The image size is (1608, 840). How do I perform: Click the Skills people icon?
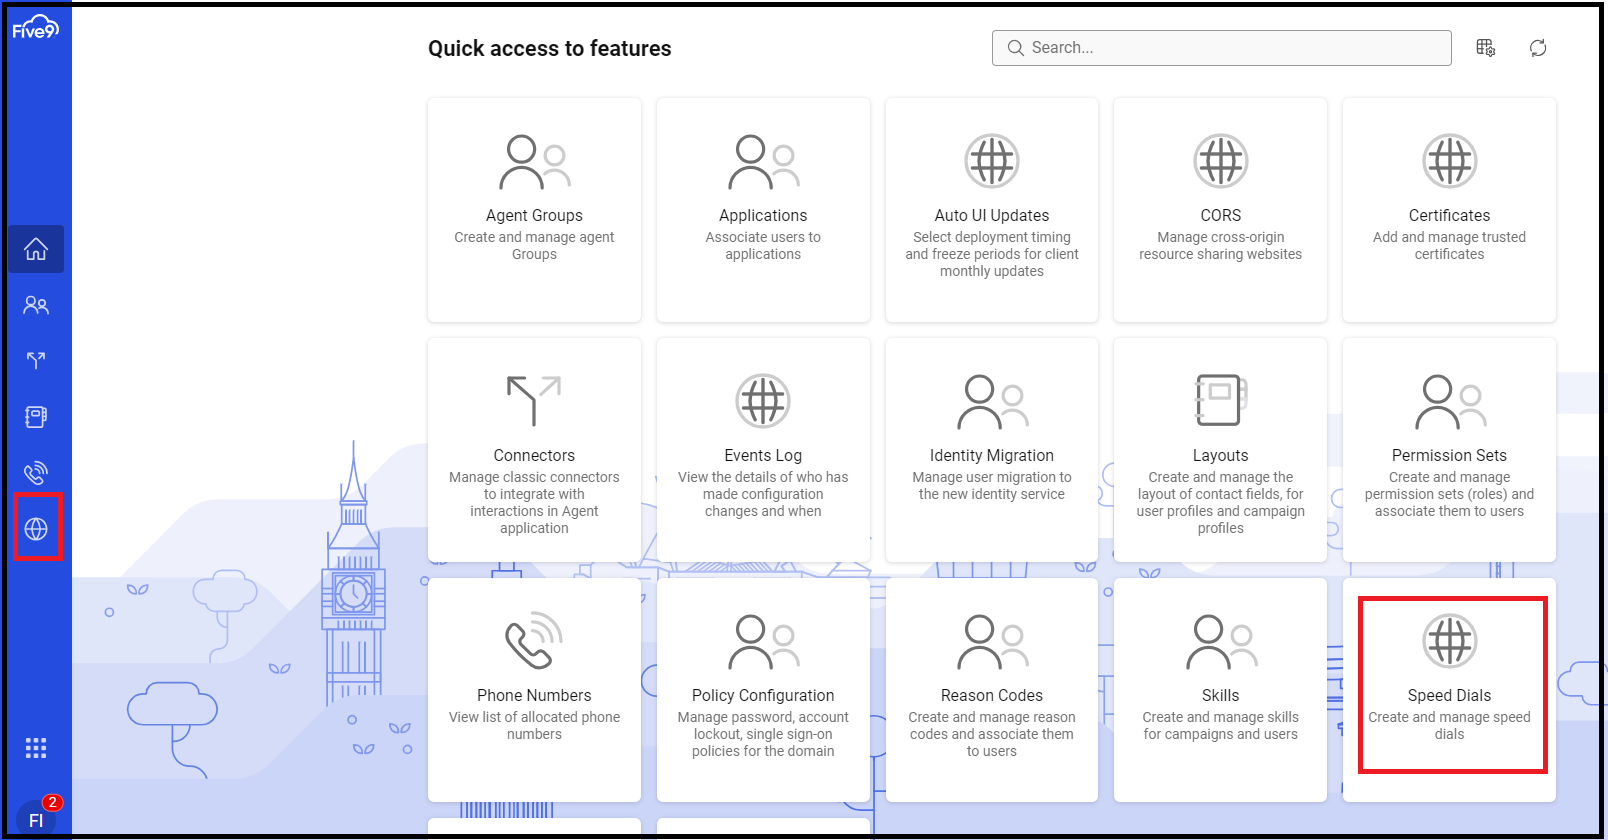[x=1221, y=642]
